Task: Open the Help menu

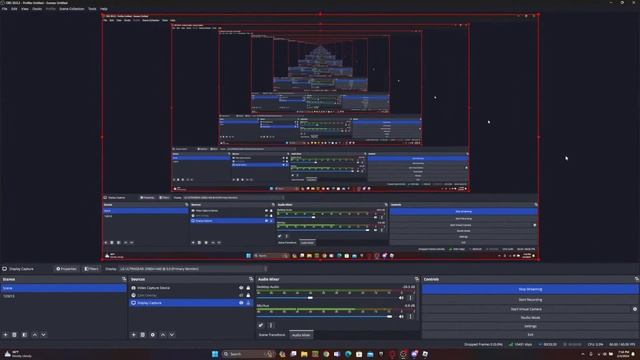Action: (104, 9)
